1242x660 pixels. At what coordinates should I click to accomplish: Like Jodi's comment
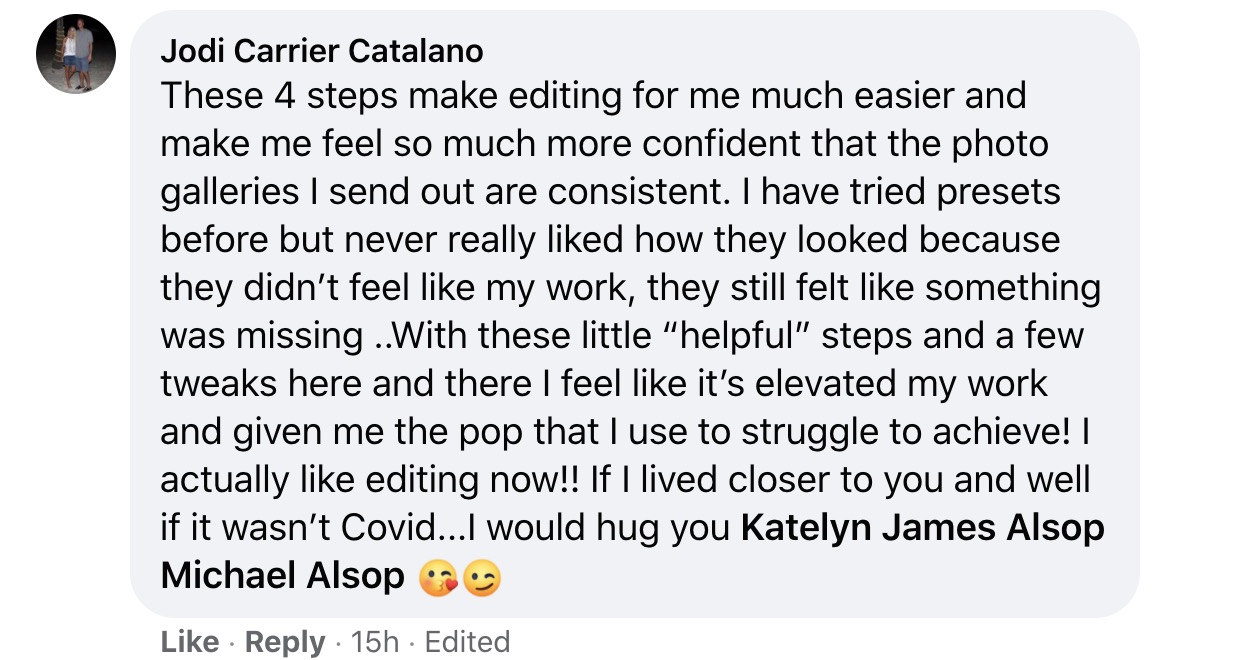tap(189, 642)
